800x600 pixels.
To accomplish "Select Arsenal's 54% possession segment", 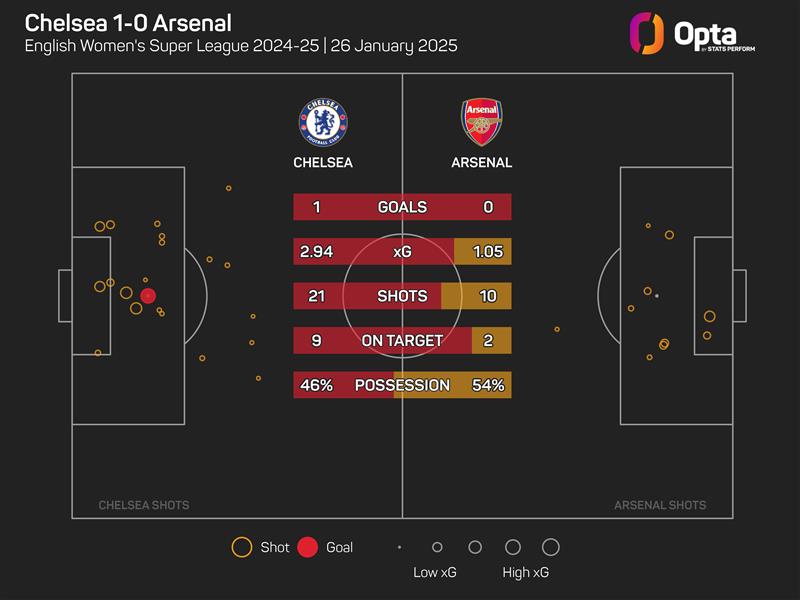I will (x=490, y=385).
